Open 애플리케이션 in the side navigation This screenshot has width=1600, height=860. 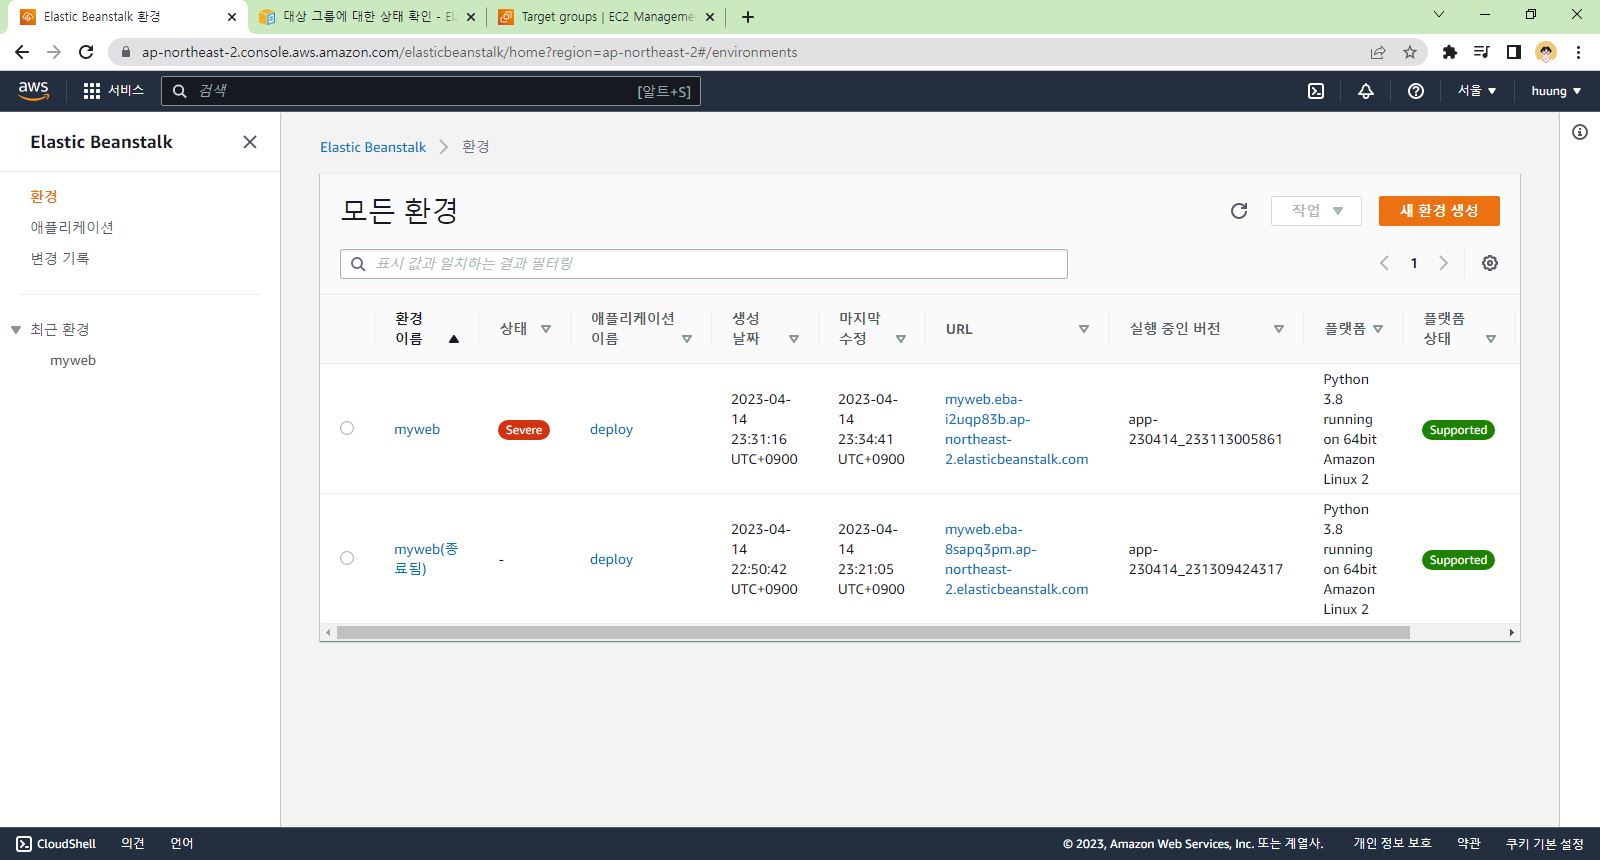[x=72, y=228]
